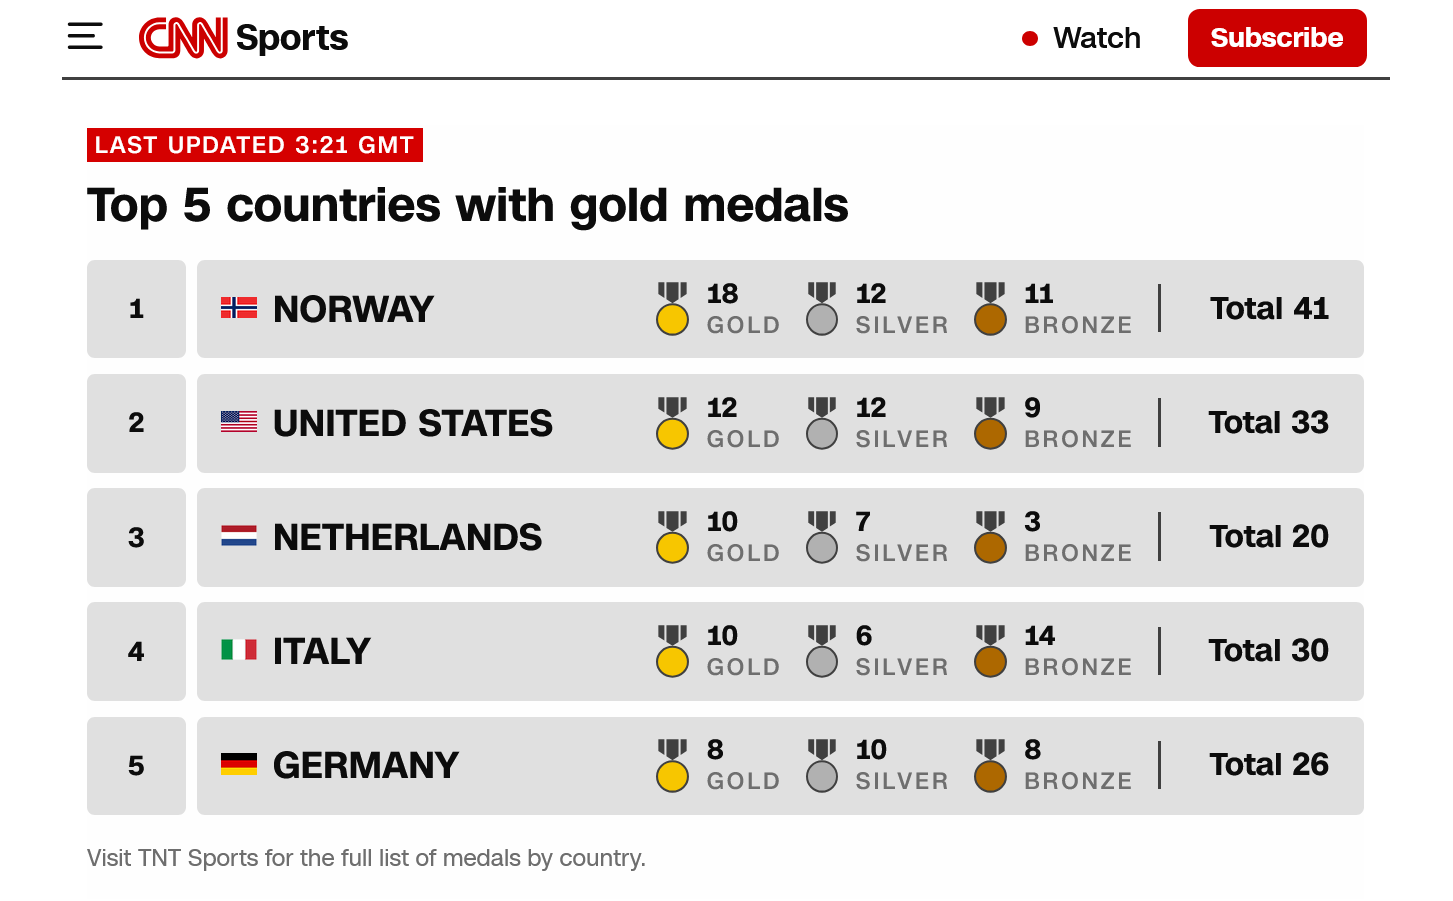The height and width of the screenshot is (901, 1453).
Task: Click the United States silver medal icon
Action: [x=821, y=423]
